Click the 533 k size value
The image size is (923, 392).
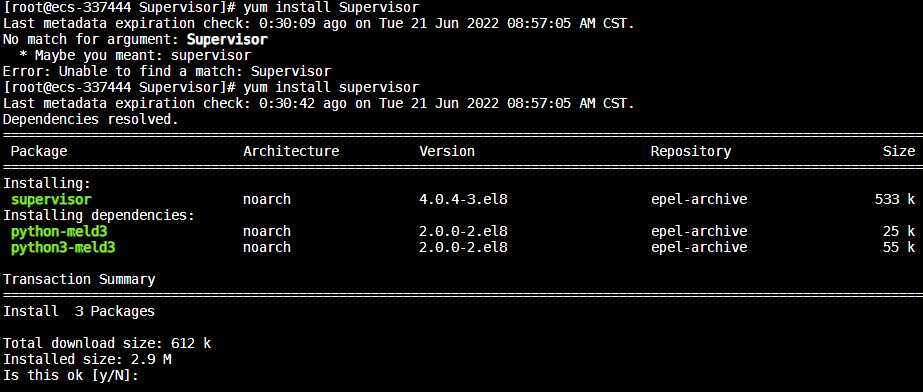[895, 200]
